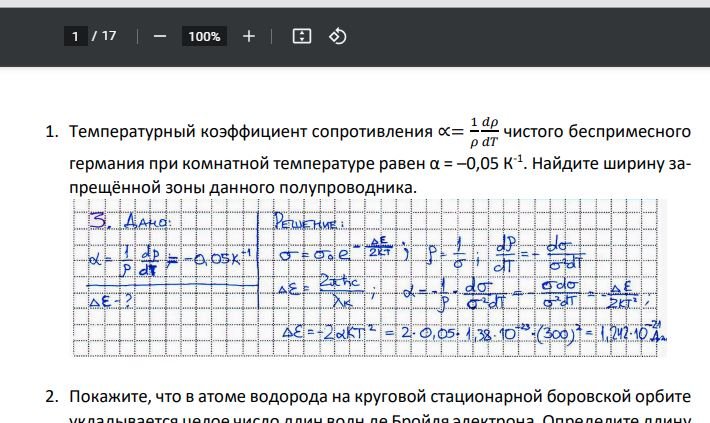Click the handwritten 'Решение' heading

(298, 219)
